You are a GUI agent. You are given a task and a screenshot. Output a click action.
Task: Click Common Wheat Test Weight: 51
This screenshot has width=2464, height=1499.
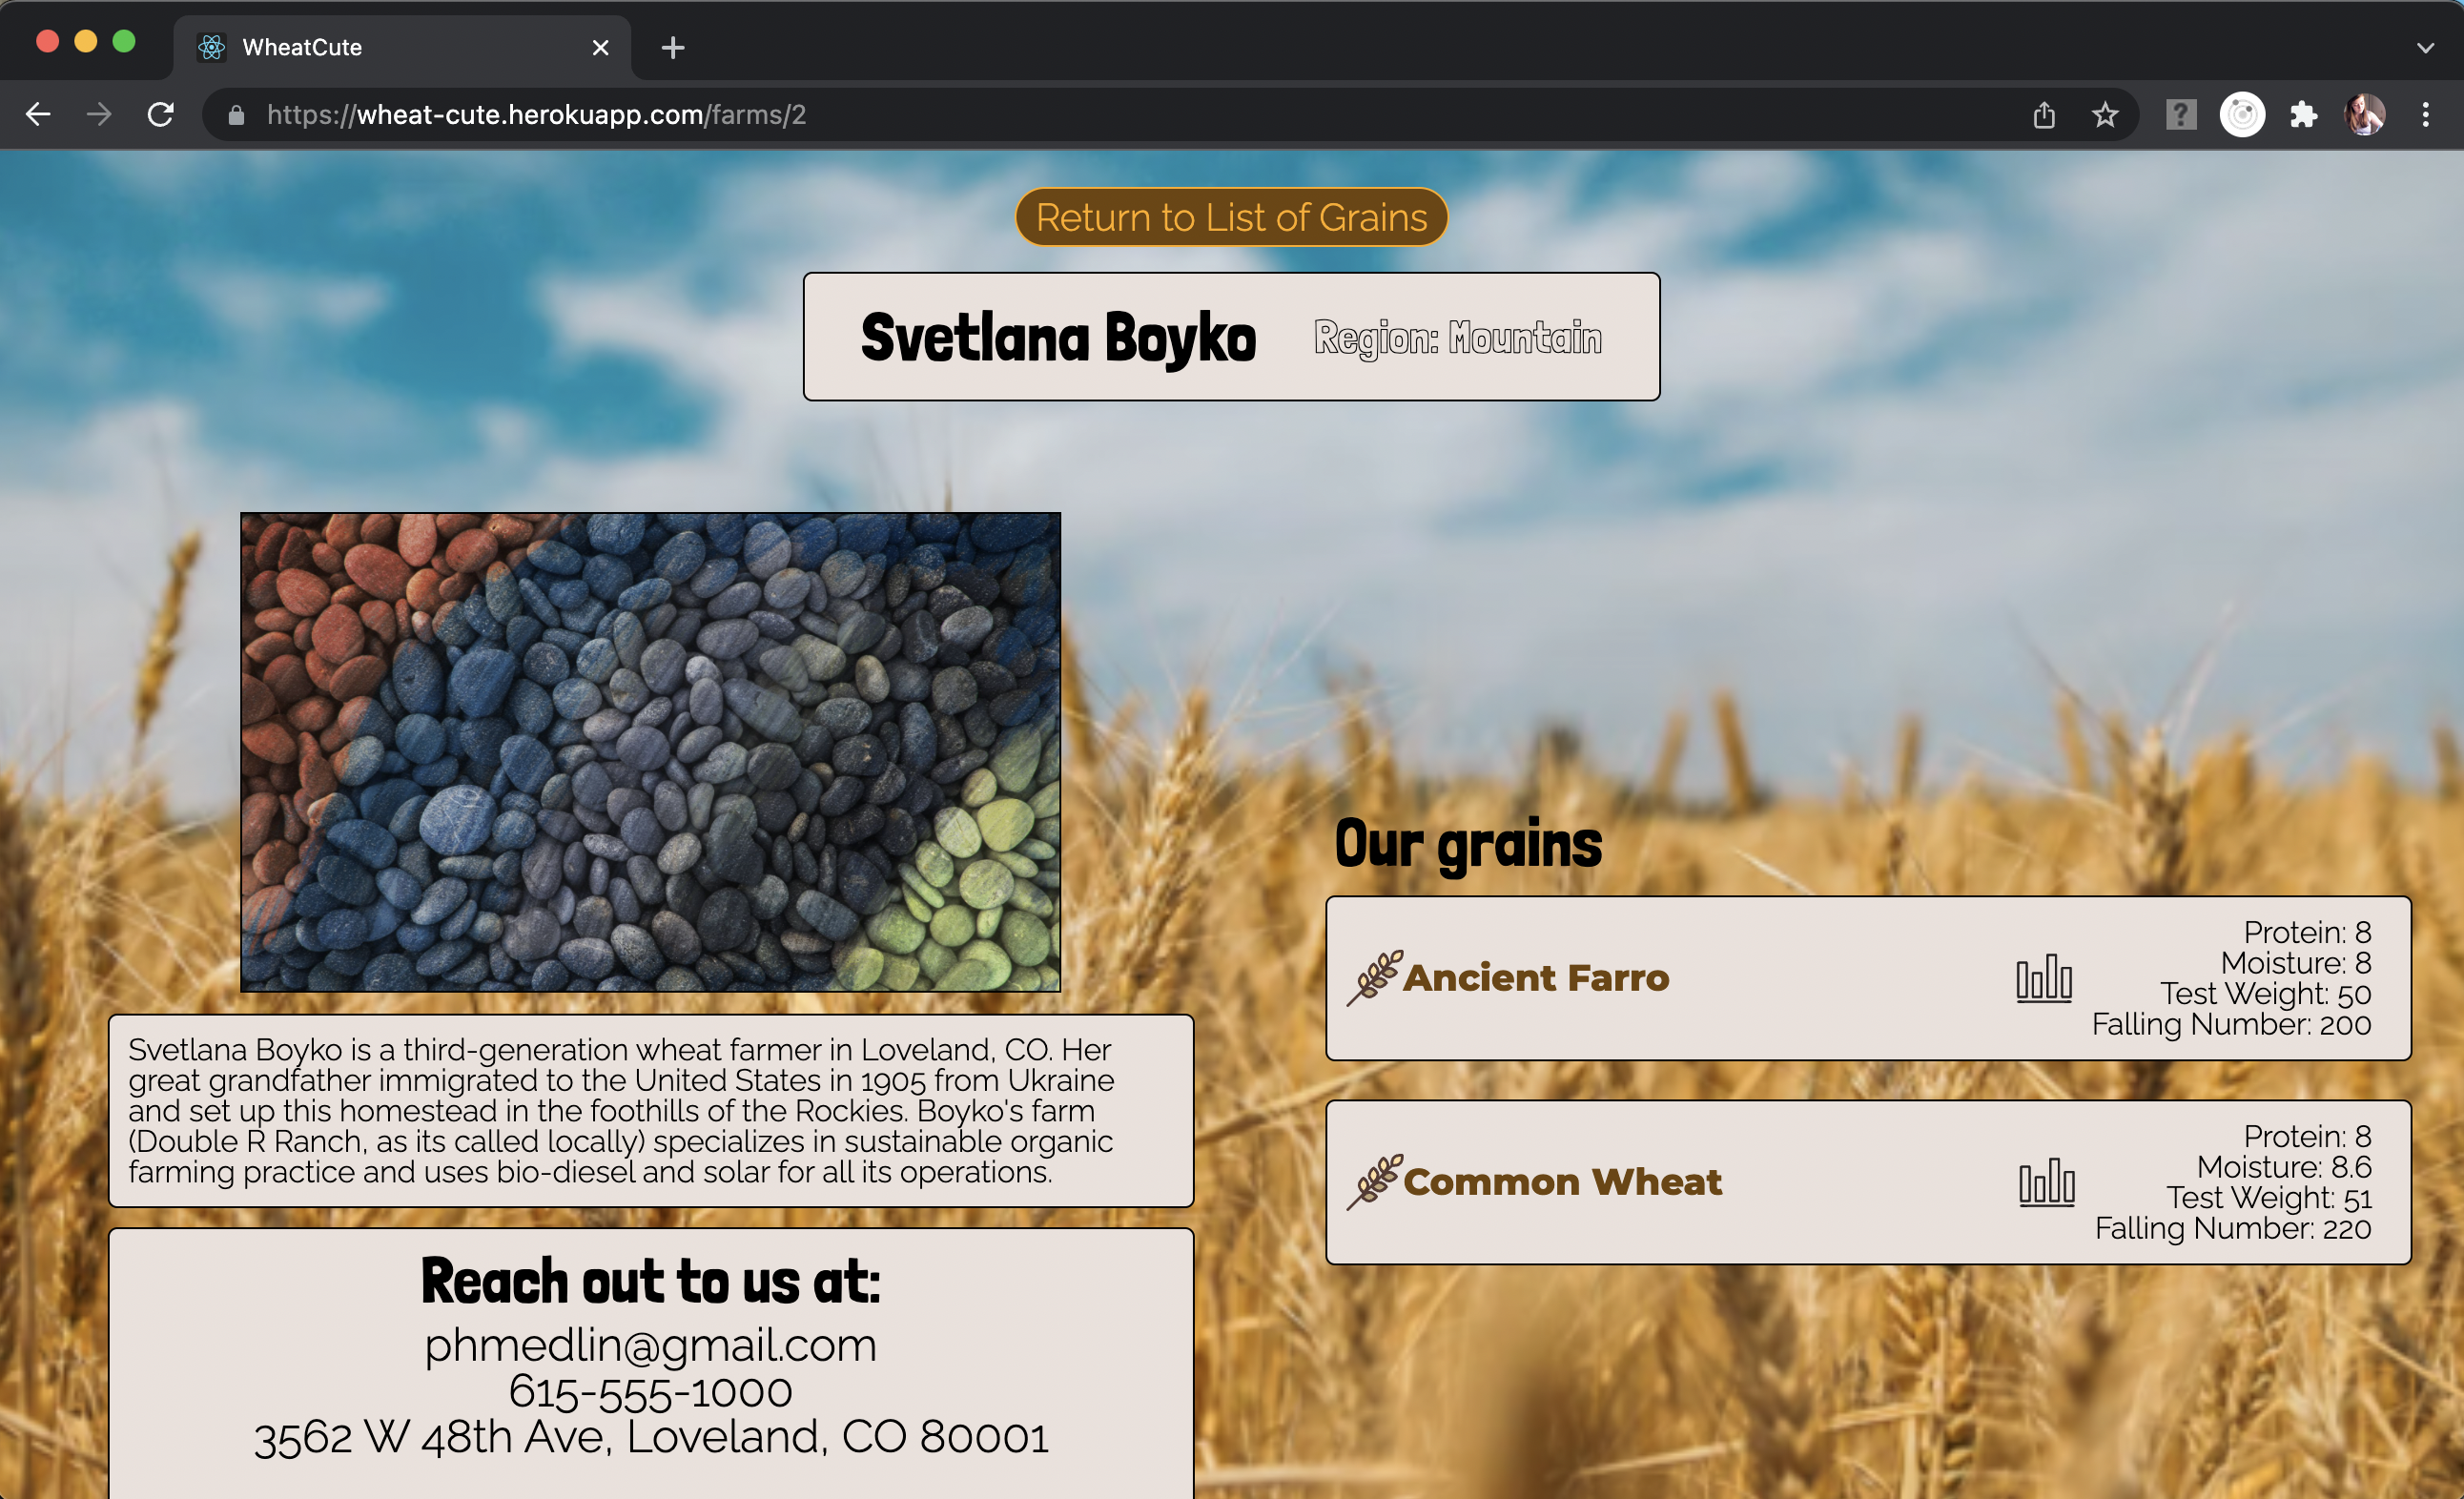(x=2269, y=1197)
